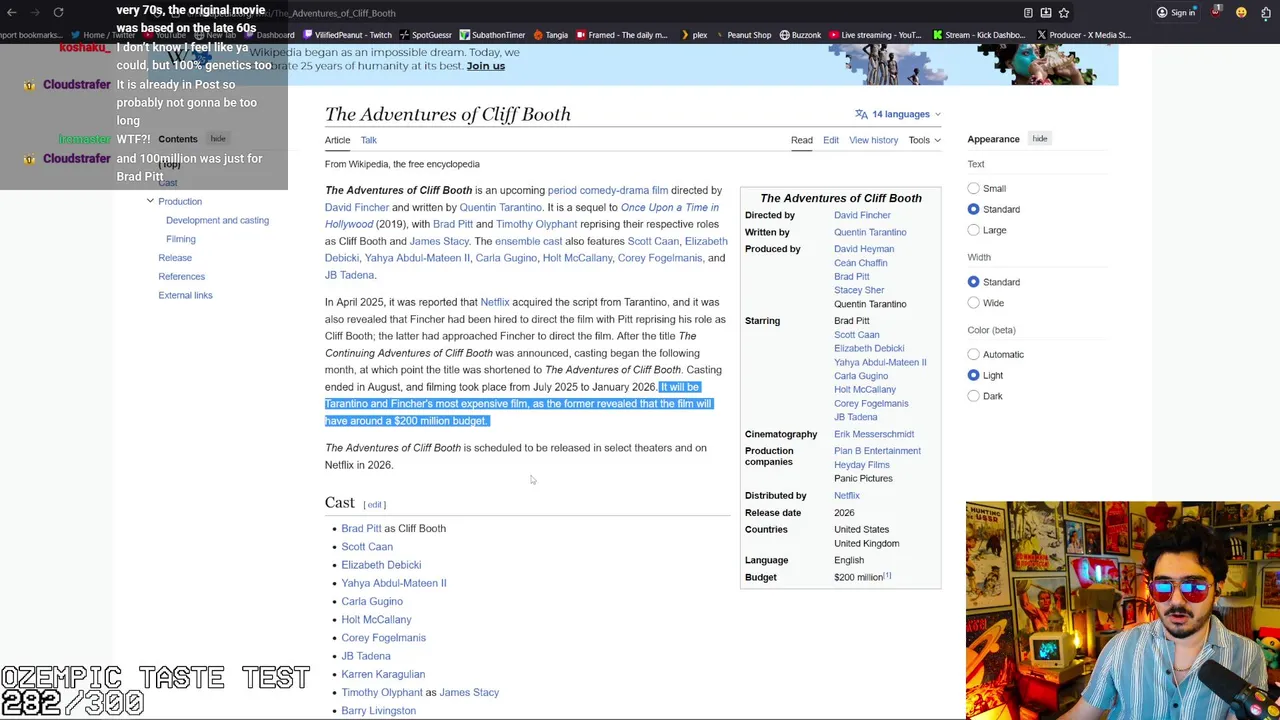Open Heyday Films link in infobox
The width and height of the screenshot is (1280, 720).
point(862,465)
